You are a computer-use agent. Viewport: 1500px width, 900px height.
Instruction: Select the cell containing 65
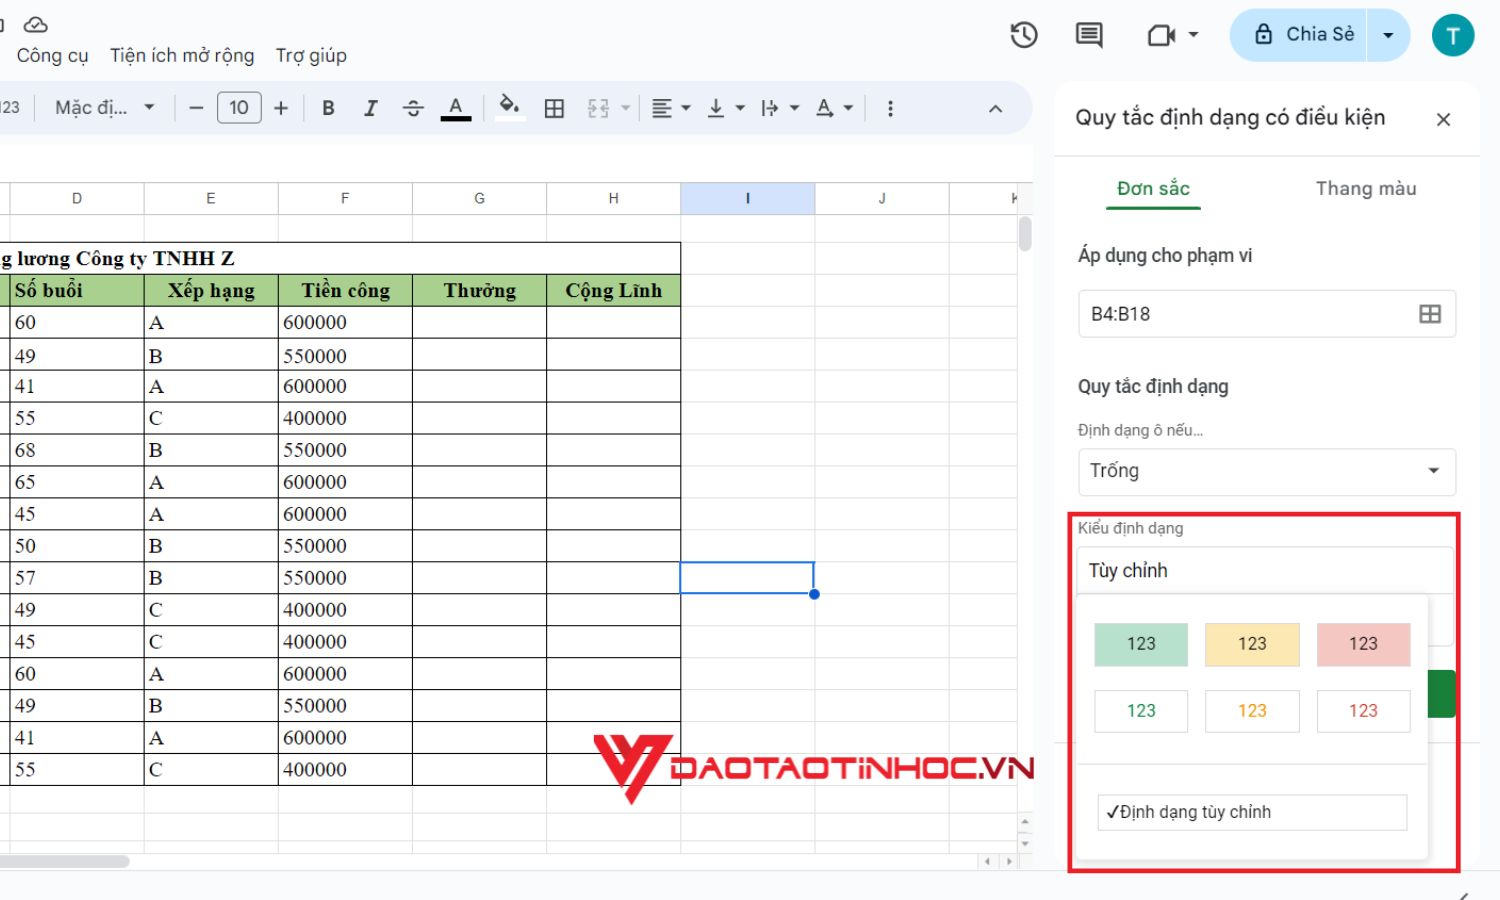(x=77, y=482)
